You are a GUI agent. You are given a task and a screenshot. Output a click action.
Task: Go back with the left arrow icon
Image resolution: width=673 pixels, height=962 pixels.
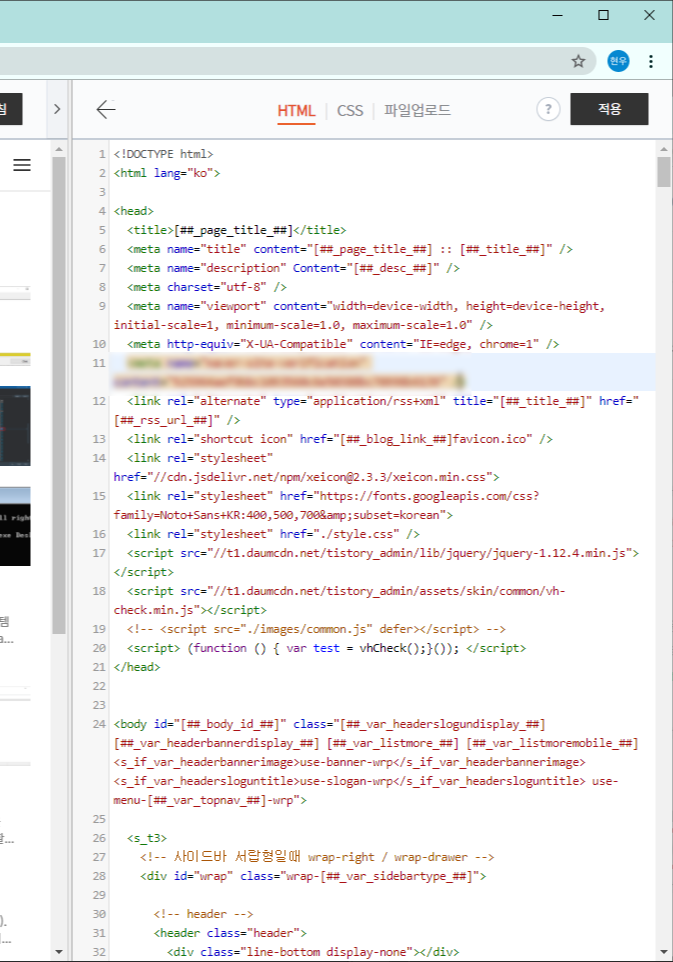point(106,109)
